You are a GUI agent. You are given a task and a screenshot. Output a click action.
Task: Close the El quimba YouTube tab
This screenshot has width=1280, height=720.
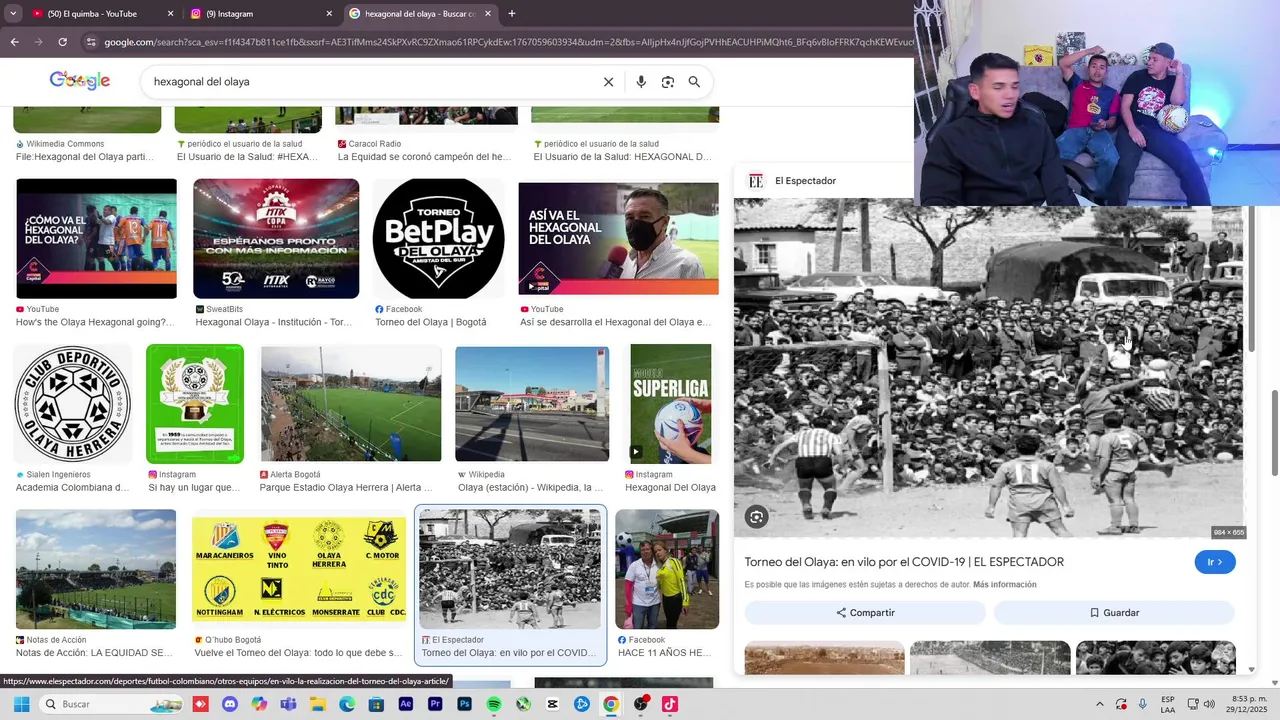[170, 14]
